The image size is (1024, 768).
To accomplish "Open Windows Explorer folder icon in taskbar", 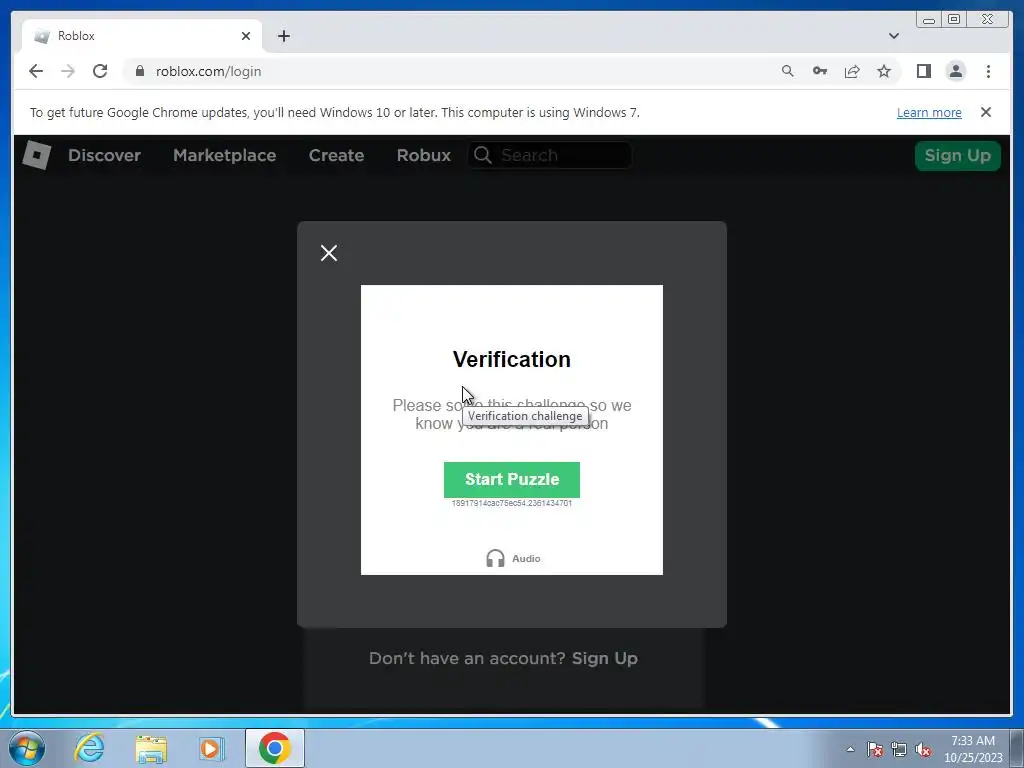I will click(x=151, y=748).
